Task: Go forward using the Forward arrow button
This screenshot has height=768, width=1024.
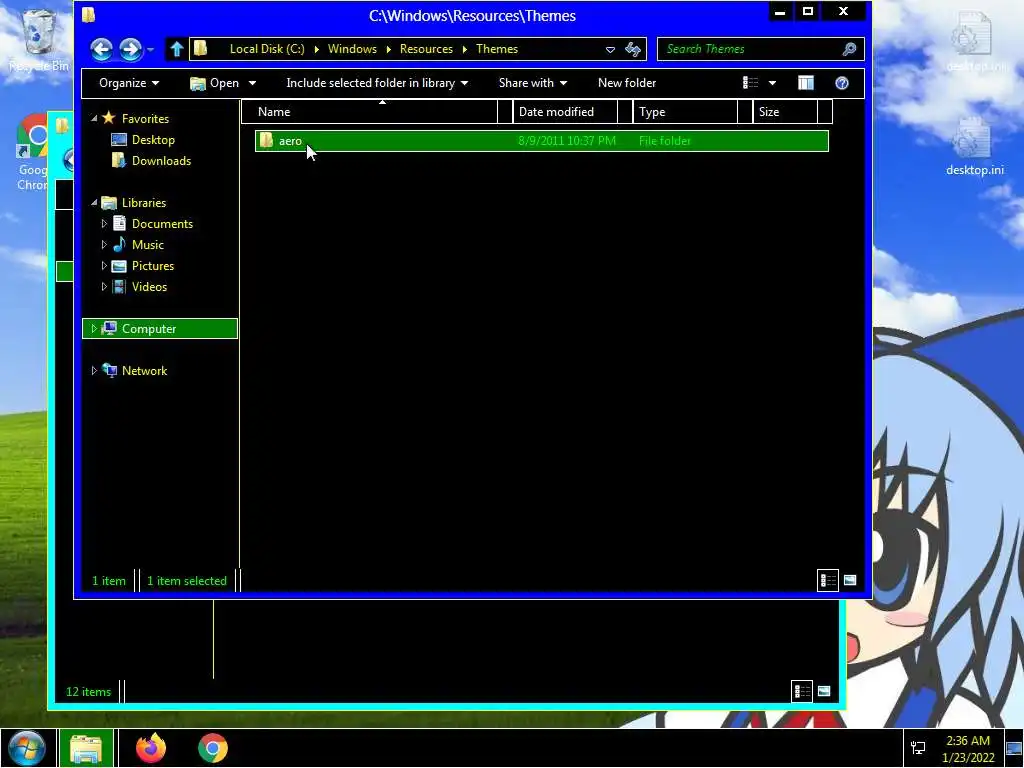Action: pyautogui.click(x=131, y=49)
